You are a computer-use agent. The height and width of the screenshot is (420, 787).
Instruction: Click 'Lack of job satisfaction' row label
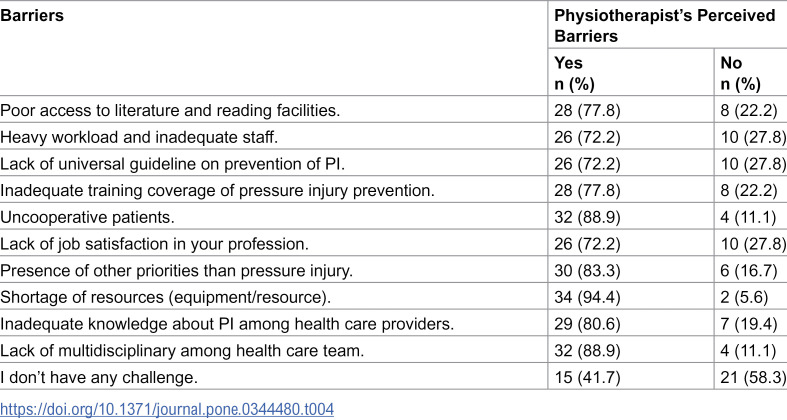coord(155,244)
